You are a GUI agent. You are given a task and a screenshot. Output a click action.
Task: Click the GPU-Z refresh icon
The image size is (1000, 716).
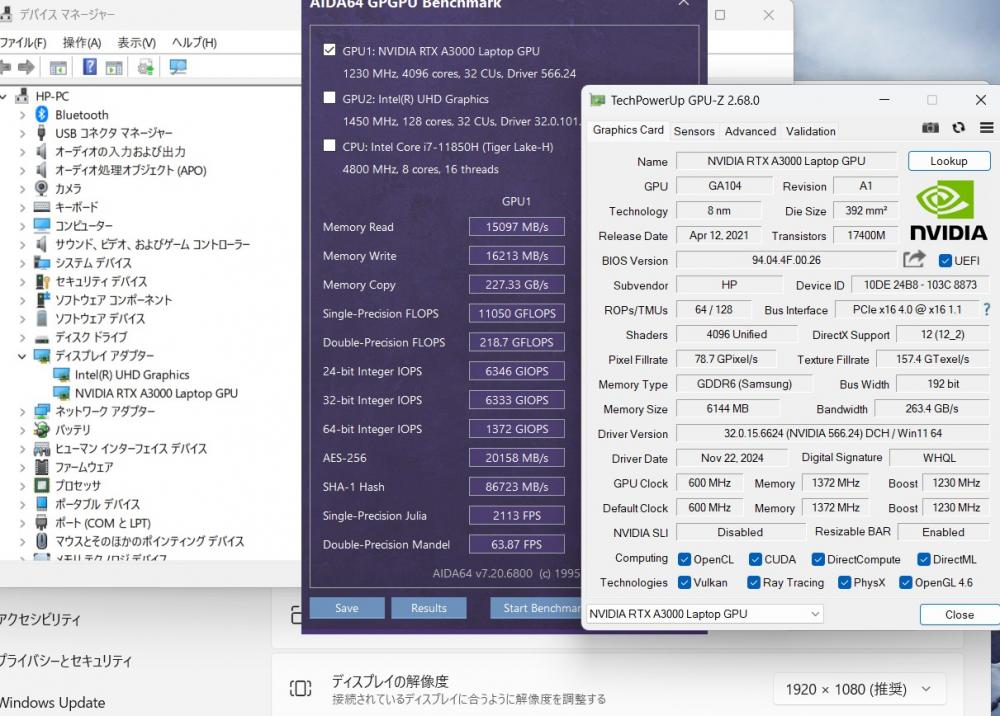958,128
